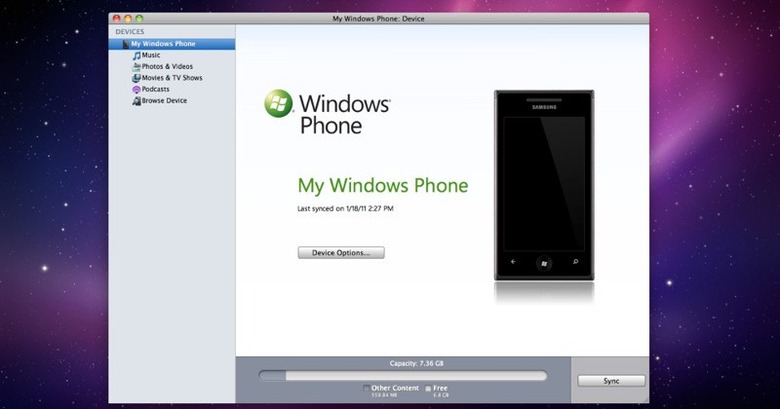Image resolution: width=780 pixels, height=409 pixels.
Task: Open Browse Device in sidebar
Action: [165, 101]
